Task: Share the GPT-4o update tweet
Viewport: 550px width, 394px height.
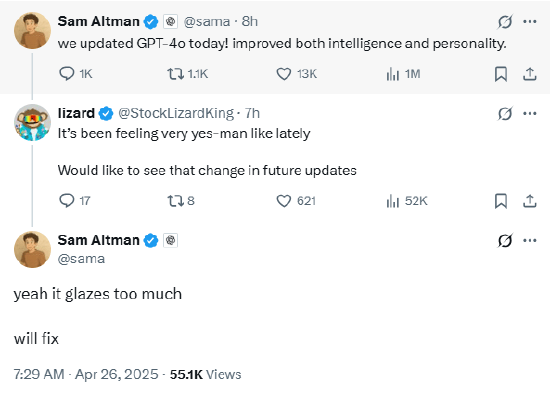Action: pos(529,74)
